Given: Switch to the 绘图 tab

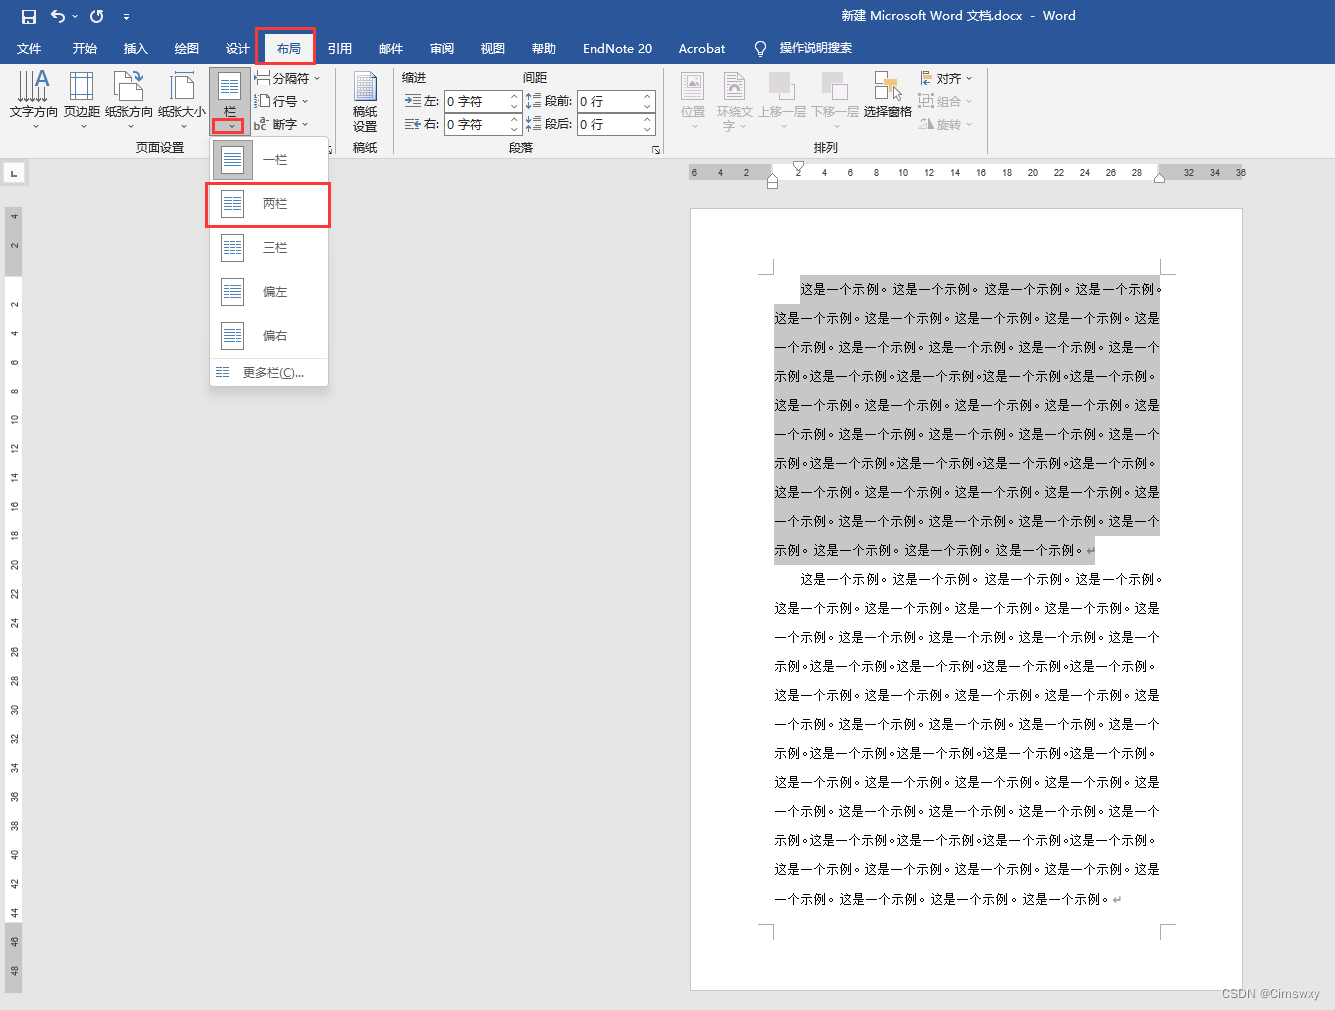Looking at the screenshot, I should (x=187, y=48).
